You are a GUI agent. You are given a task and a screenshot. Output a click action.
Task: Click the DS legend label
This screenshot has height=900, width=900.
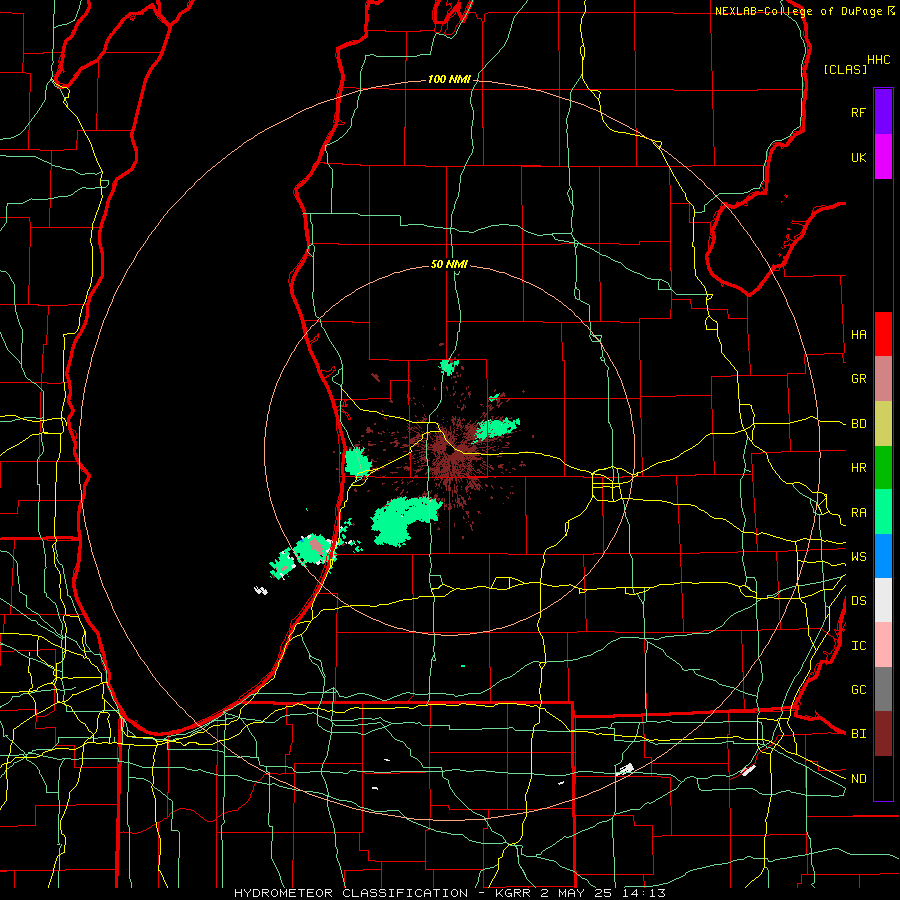click(858, 601)
